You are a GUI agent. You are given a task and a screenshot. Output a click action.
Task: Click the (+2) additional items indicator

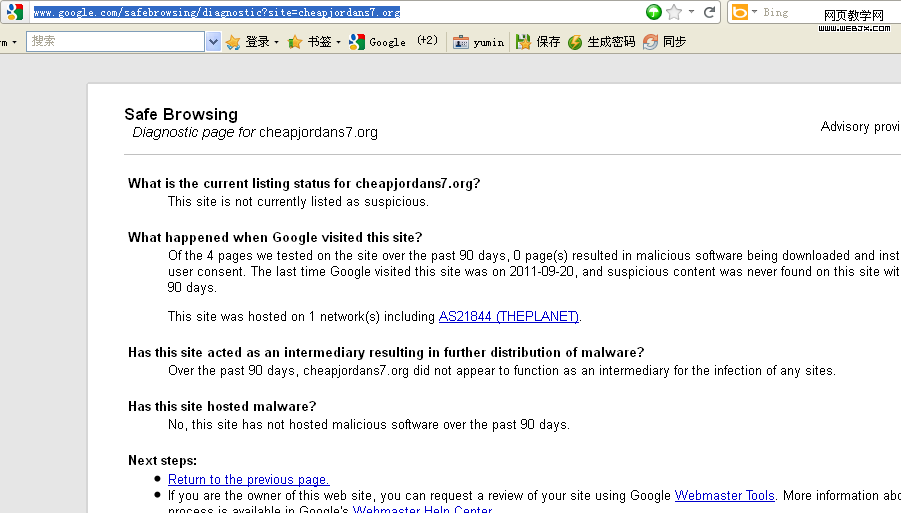click(427, 41)
